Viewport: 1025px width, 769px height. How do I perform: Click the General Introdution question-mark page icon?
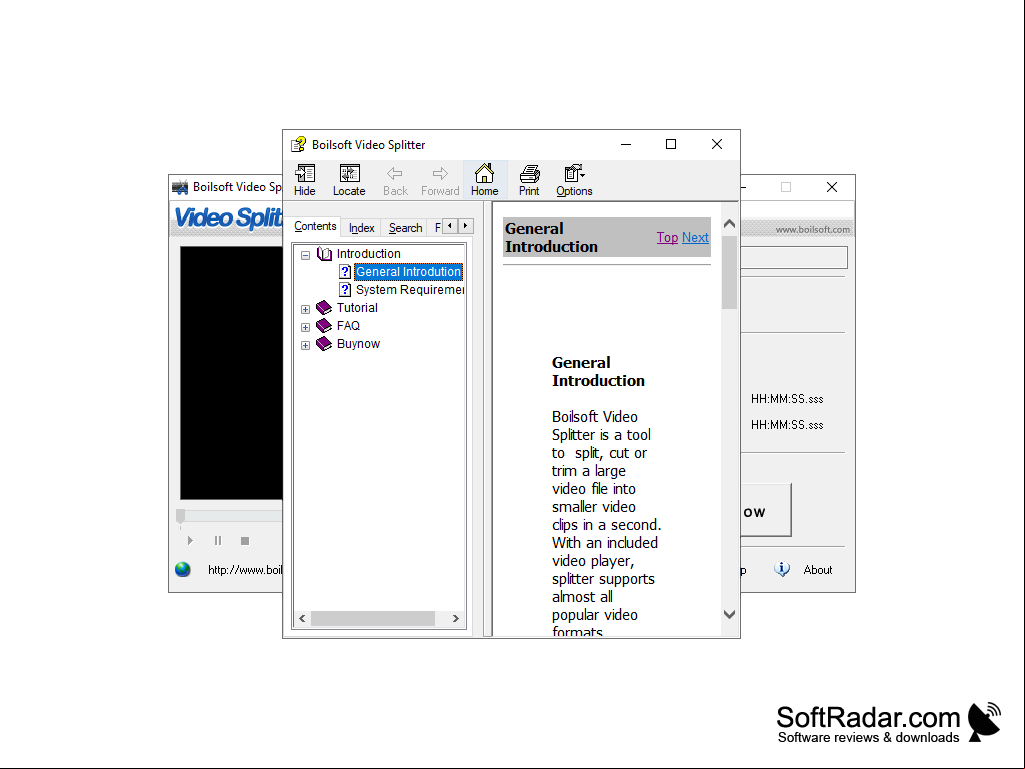tap(345, 271)
